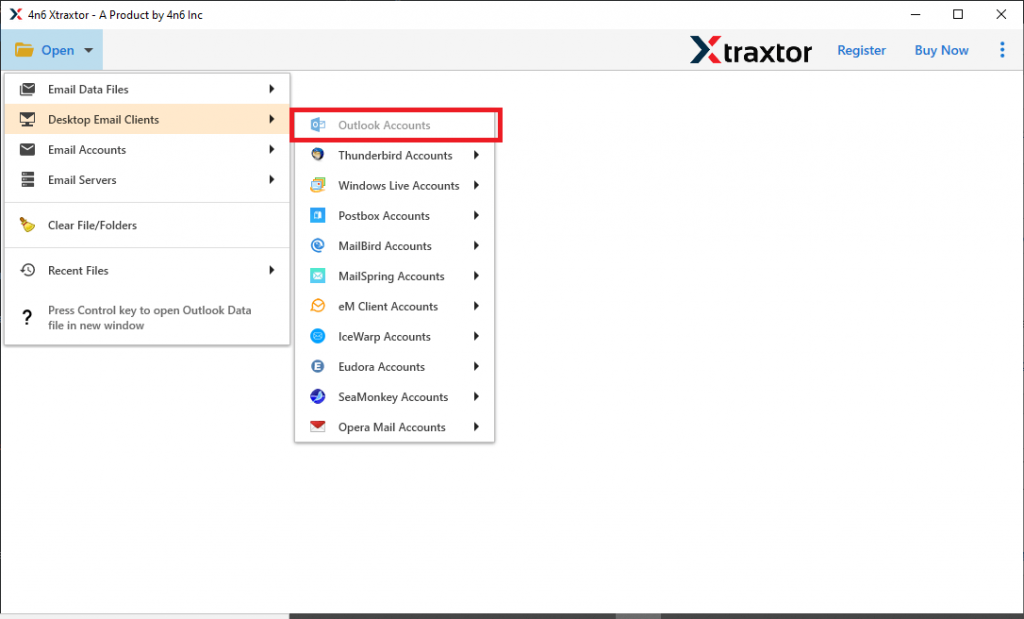Click the Email Accounts envelope icon
This screenshot has width=1024, height=619.
(27, 150)
